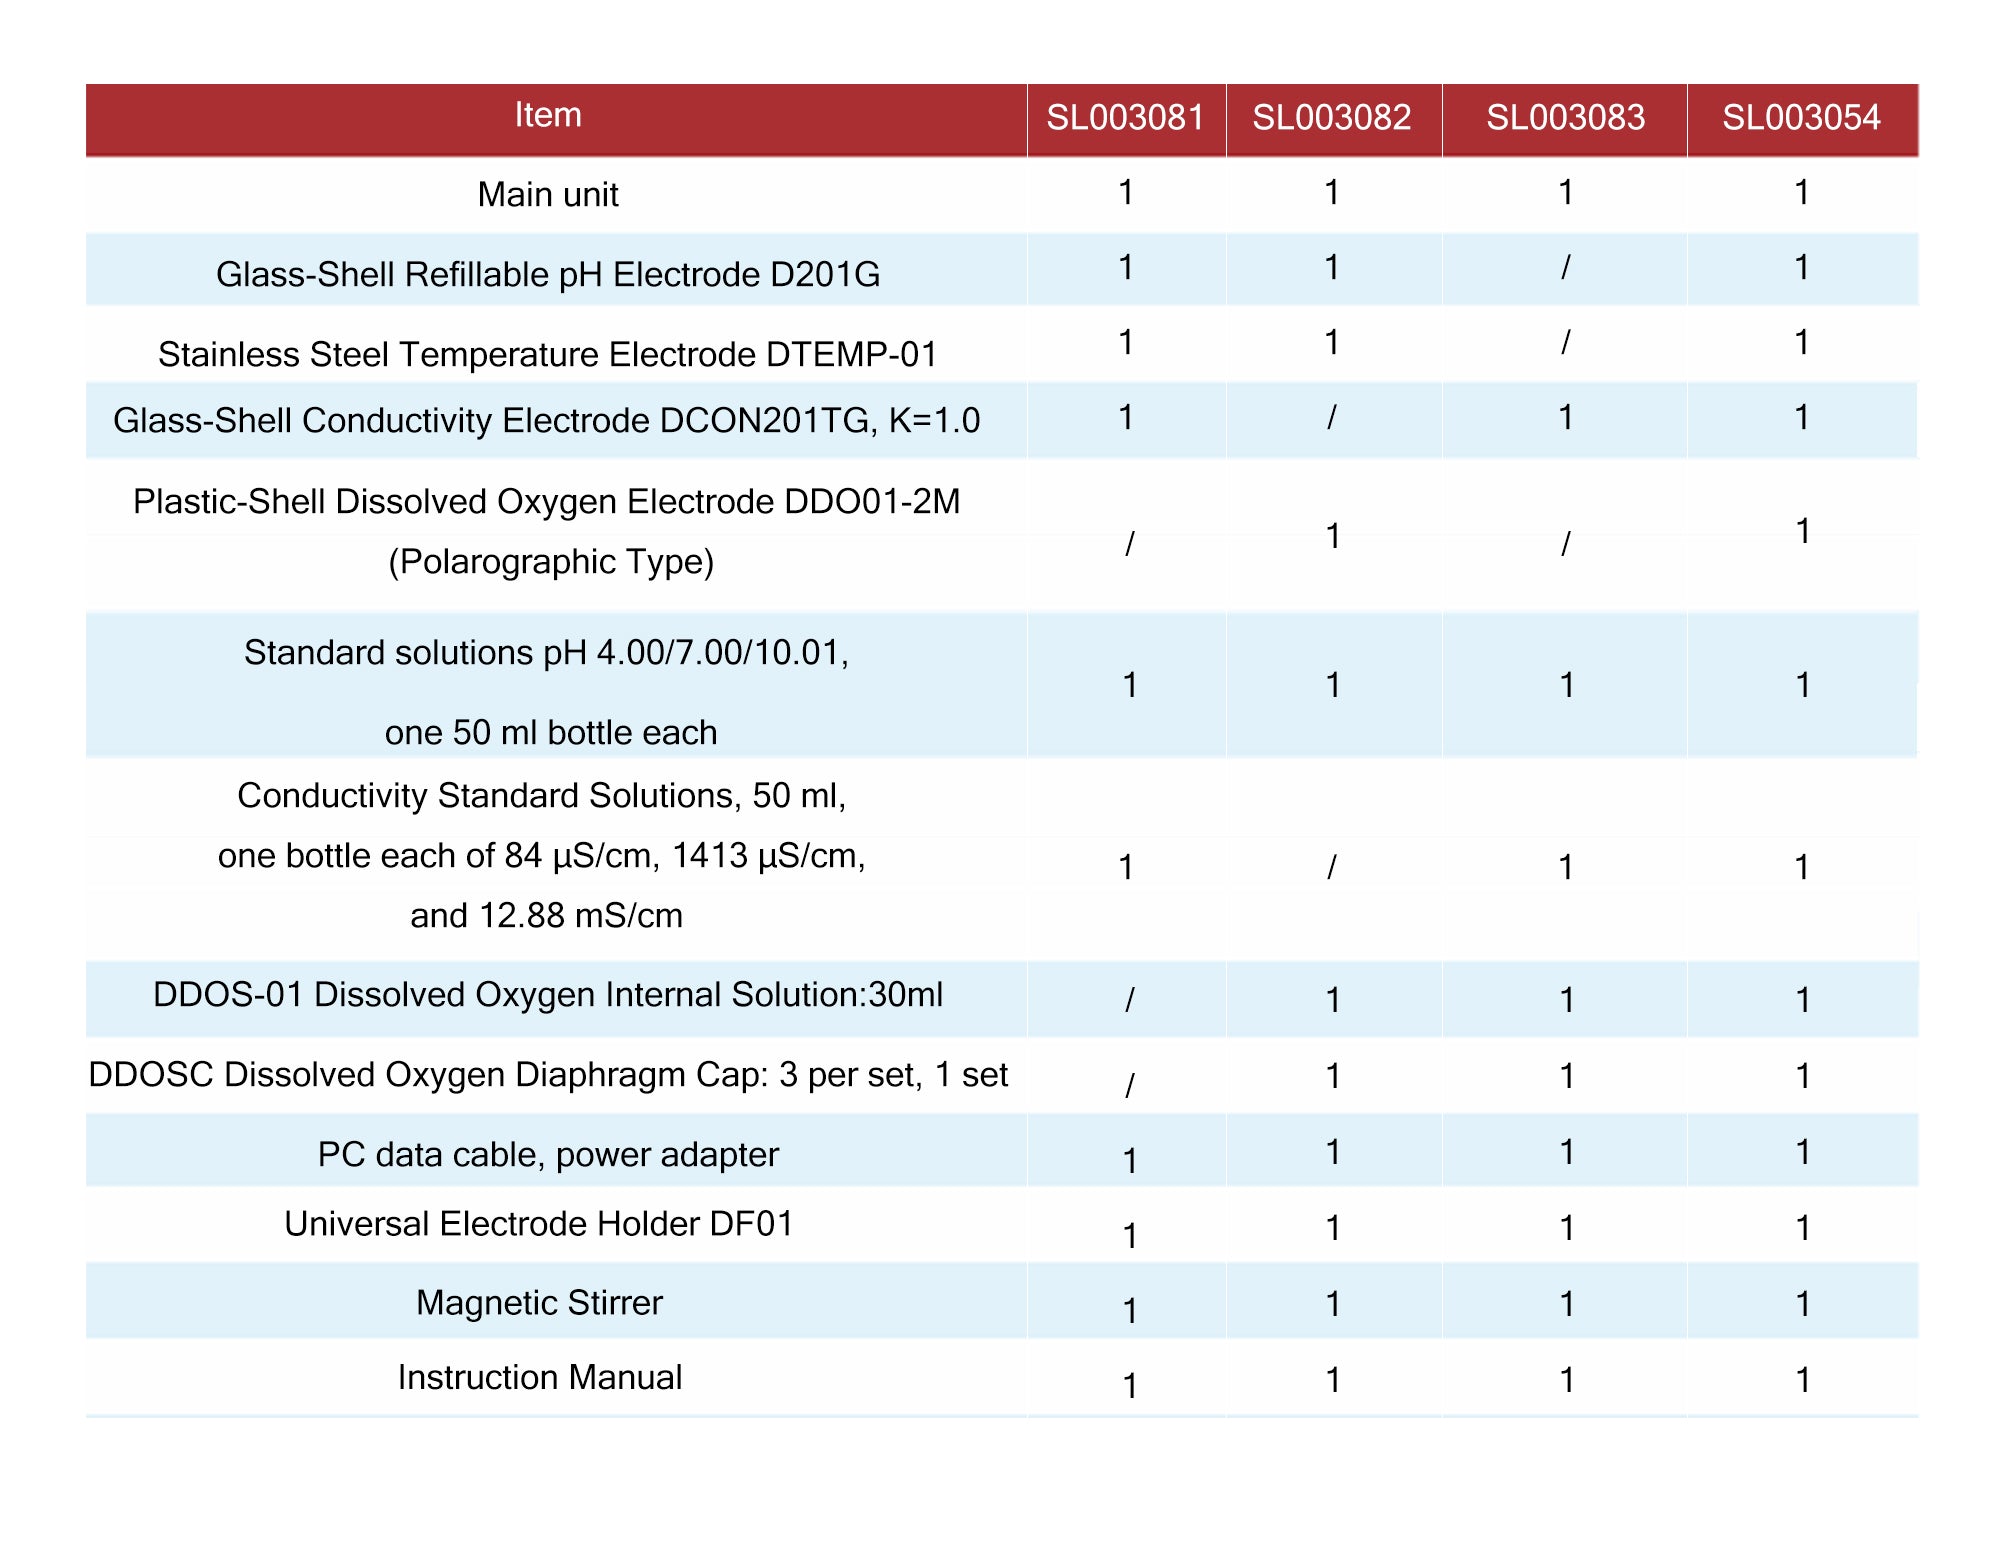This screenshot has height=1567, width=2000.
Task: Select the SL003081 column header
Action: 1125,118
